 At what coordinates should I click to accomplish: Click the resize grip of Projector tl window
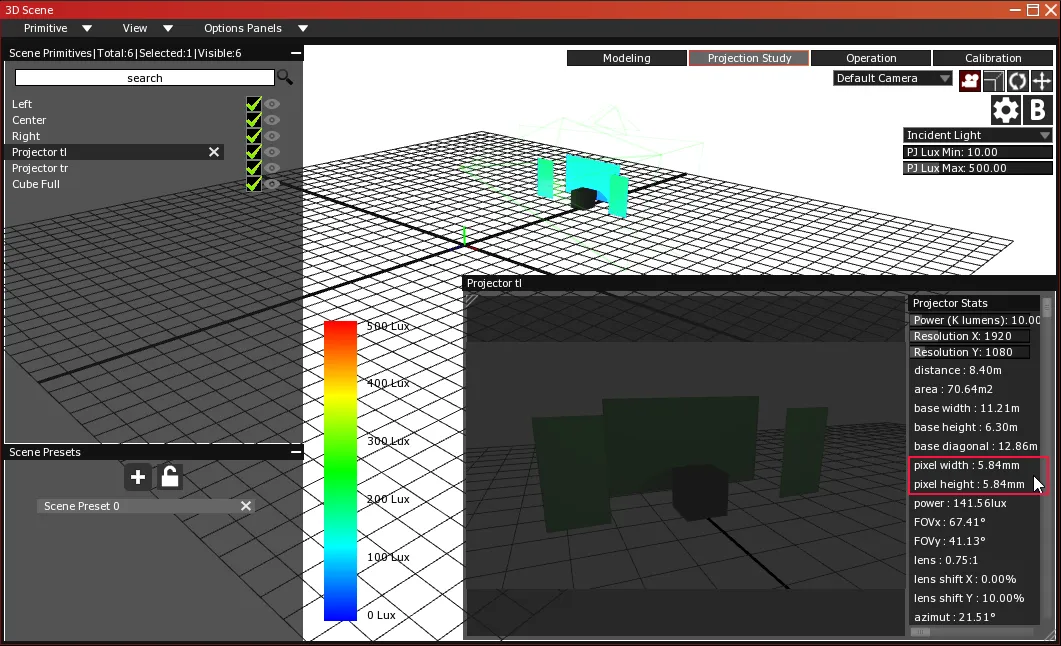pyautogui.click(x=1049, y=635)
